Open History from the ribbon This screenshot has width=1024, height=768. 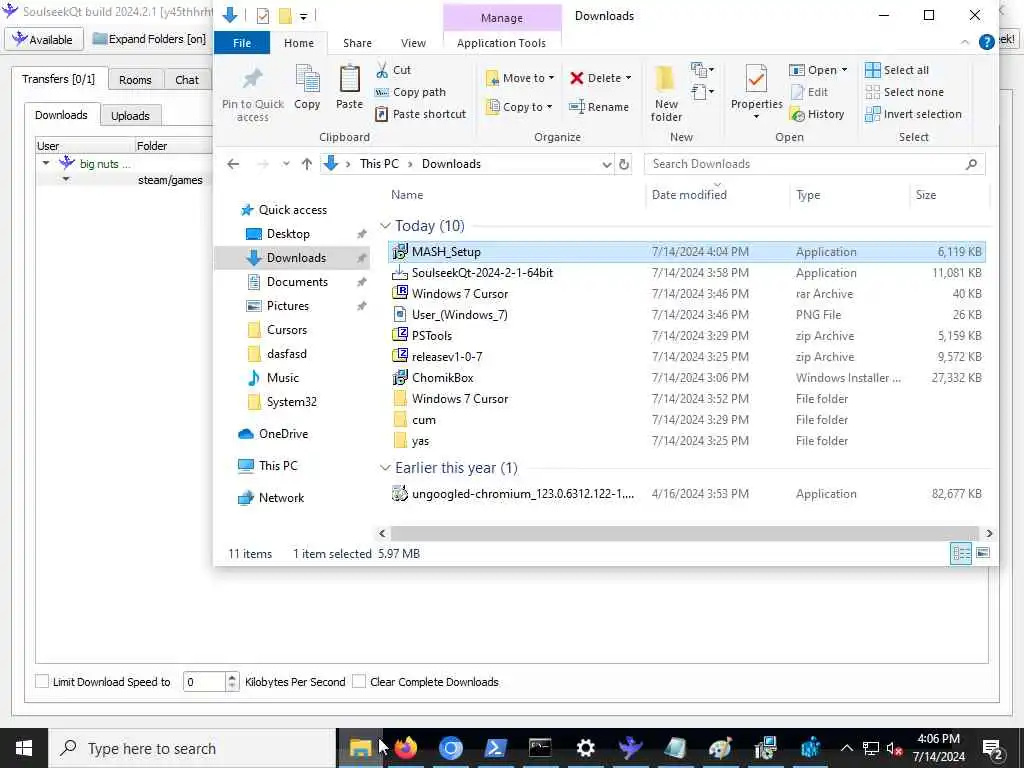pos(818,114)
